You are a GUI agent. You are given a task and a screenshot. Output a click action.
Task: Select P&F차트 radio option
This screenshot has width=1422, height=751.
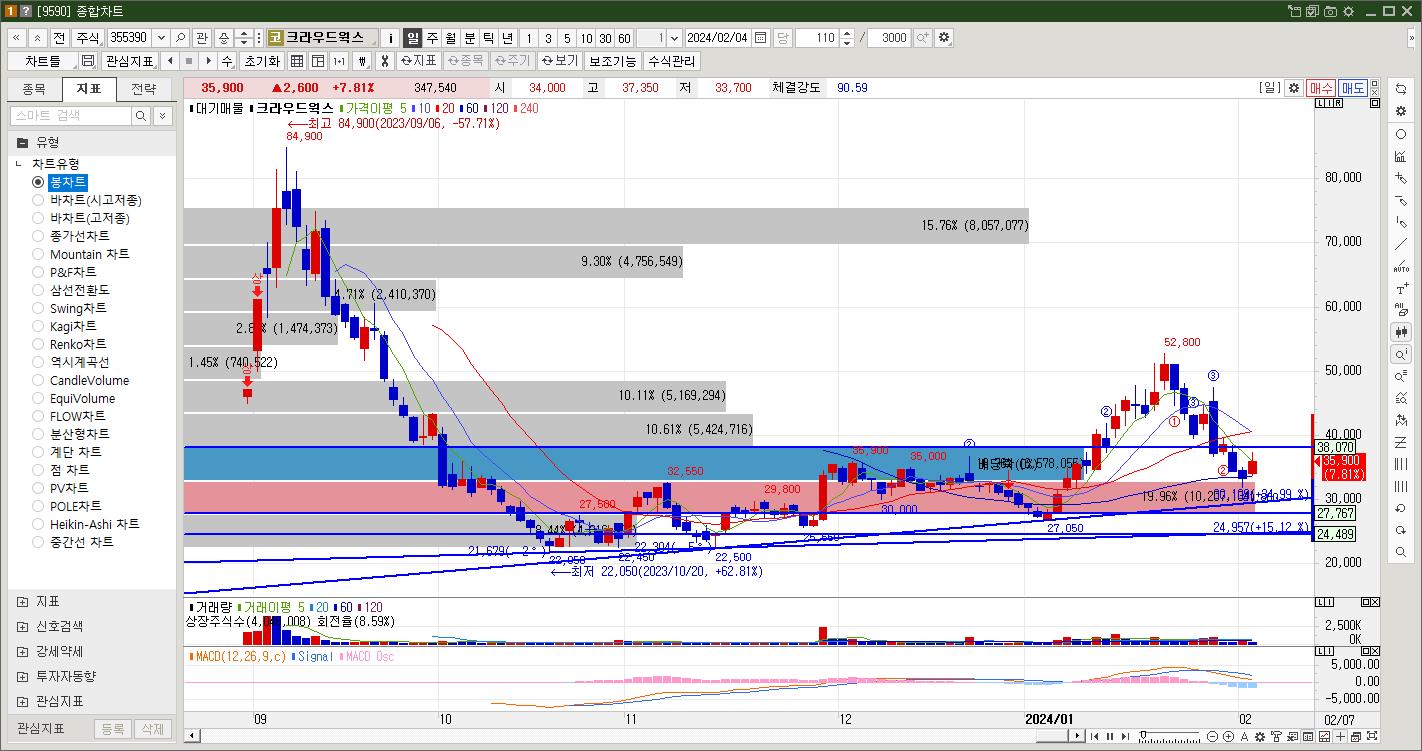(38, 272)
